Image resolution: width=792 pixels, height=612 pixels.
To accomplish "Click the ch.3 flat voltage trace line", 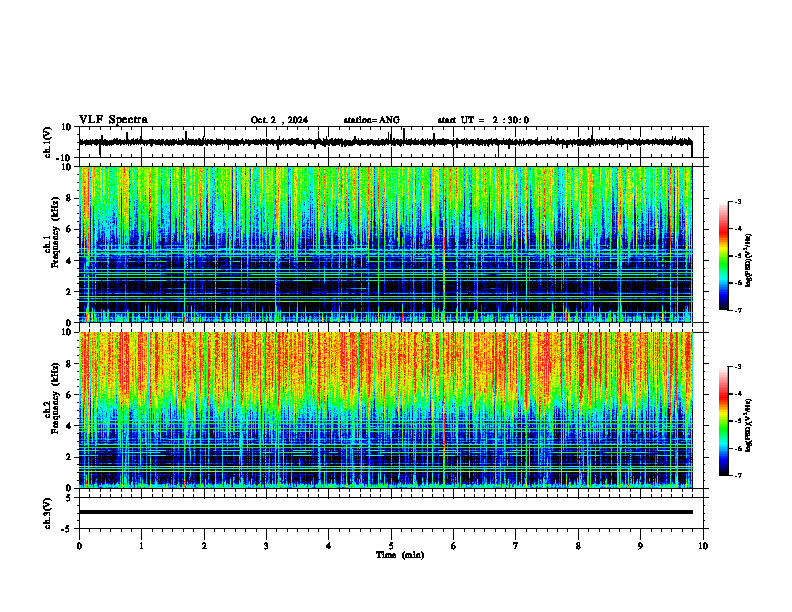I will click(x=385, y=512).
